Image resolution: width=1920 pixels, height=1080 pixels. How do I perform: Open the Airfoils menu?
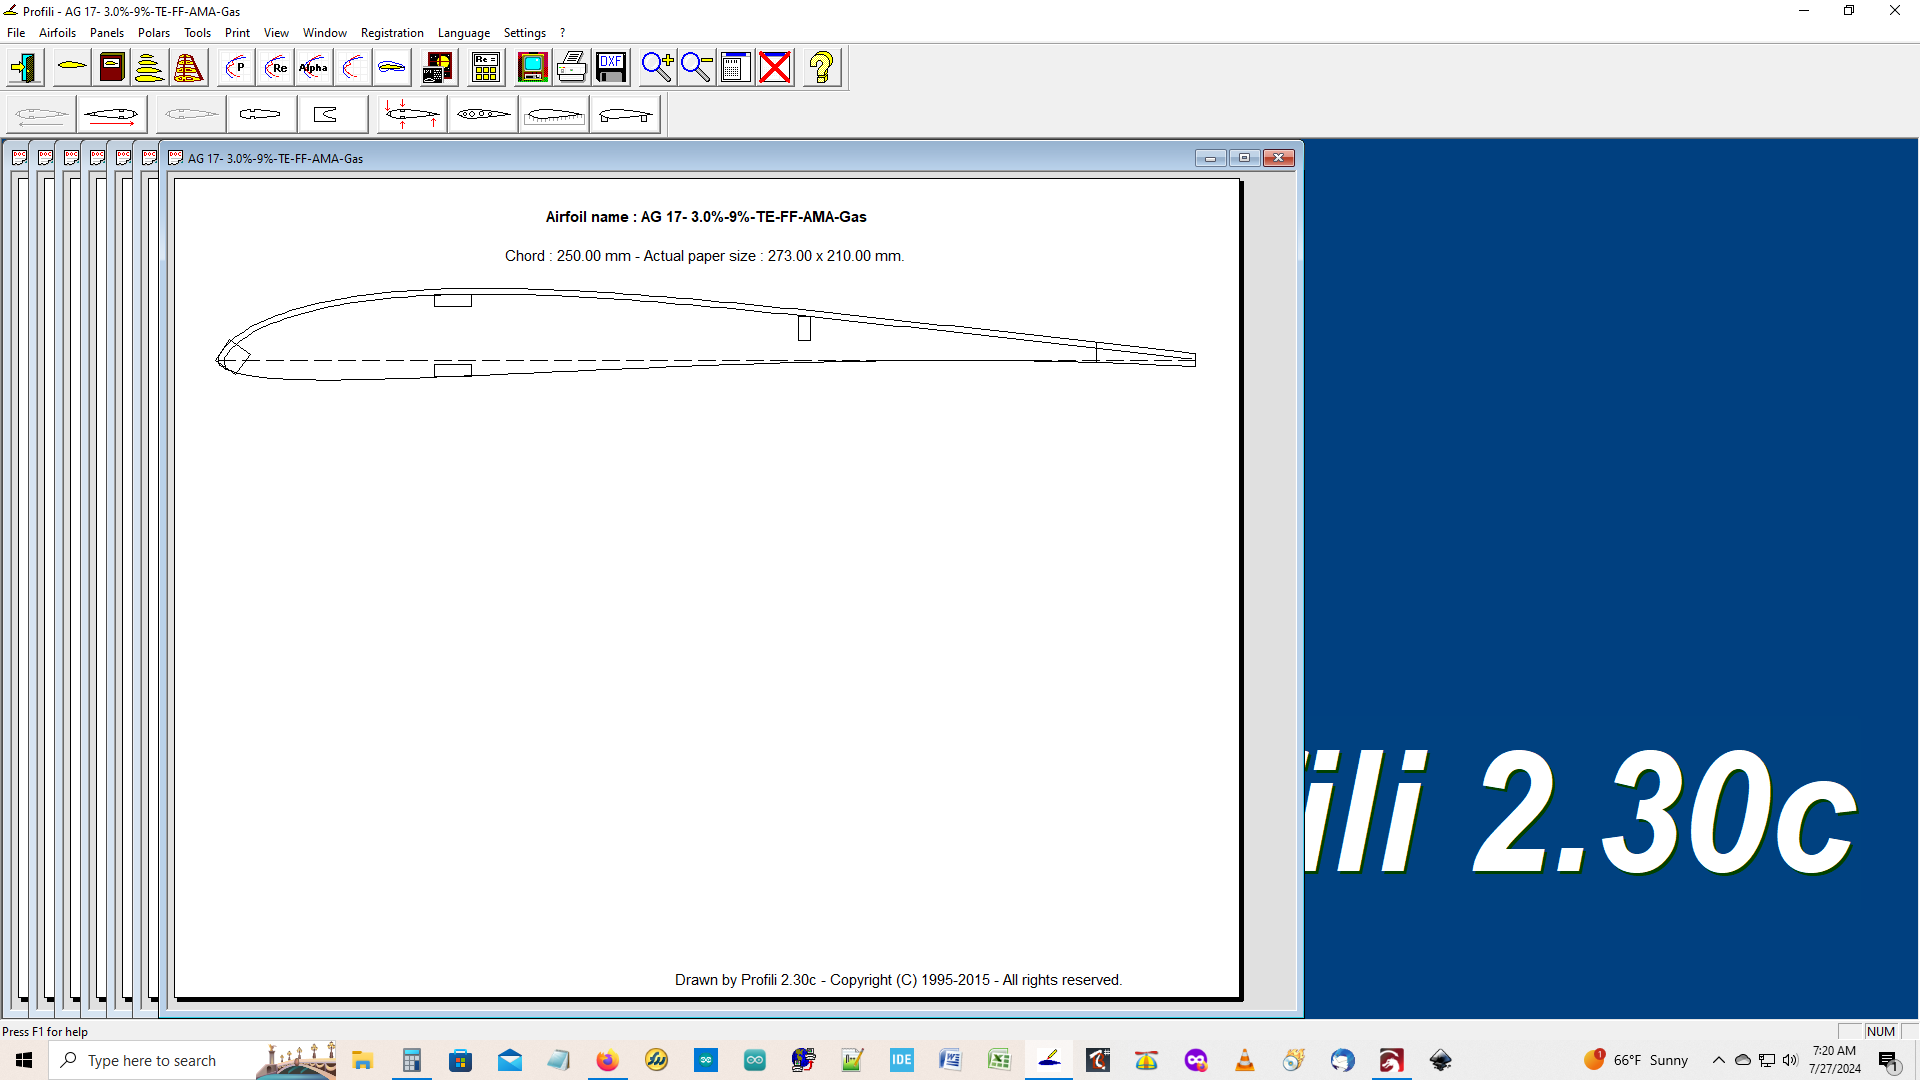(x=57, y=33)
